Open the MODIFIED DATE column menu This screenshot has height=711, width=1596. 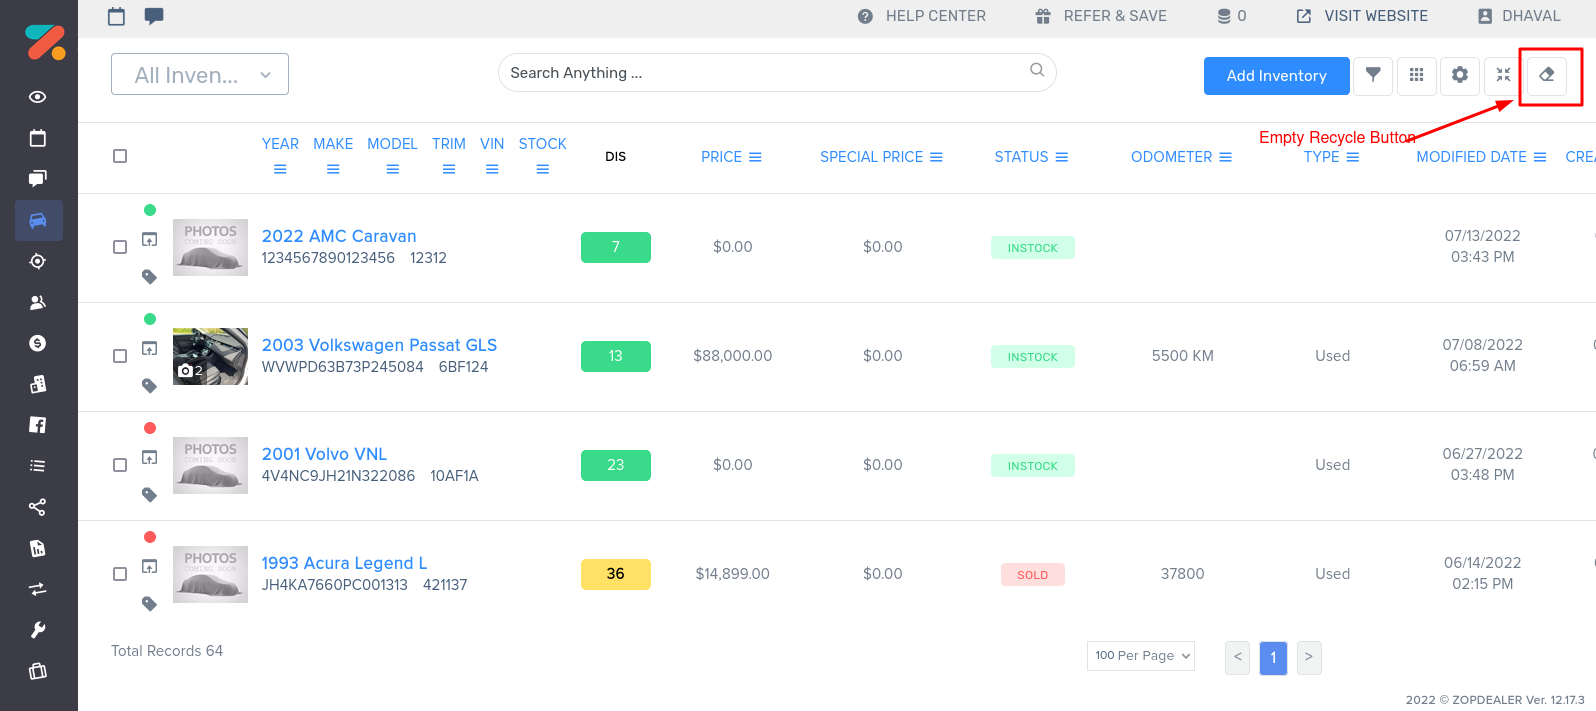[x=1540, y=157]
